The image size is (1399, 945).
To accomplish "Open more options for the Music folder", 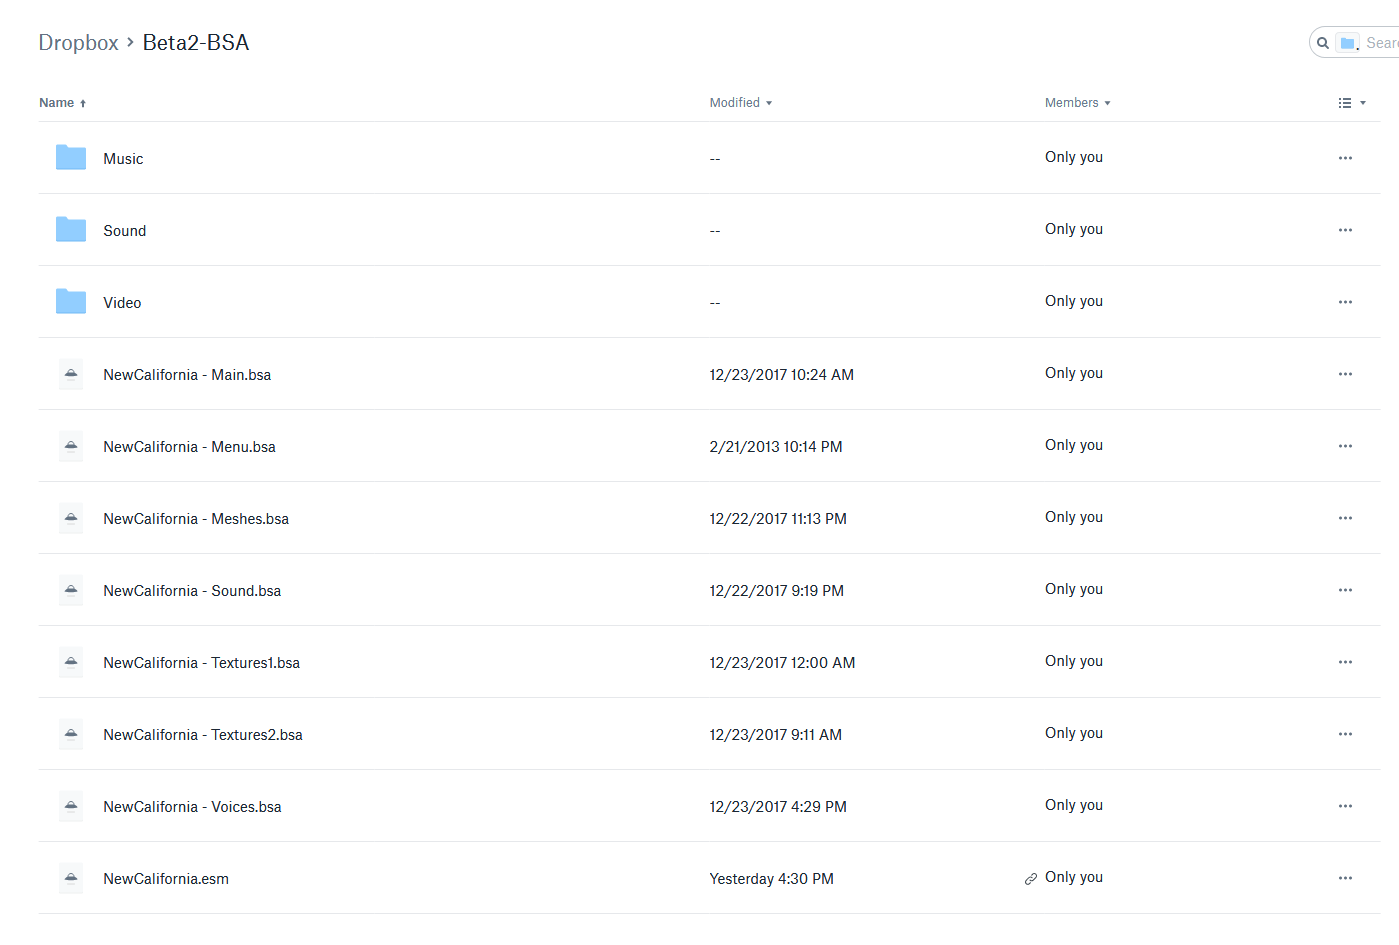I will (1345, 158).
